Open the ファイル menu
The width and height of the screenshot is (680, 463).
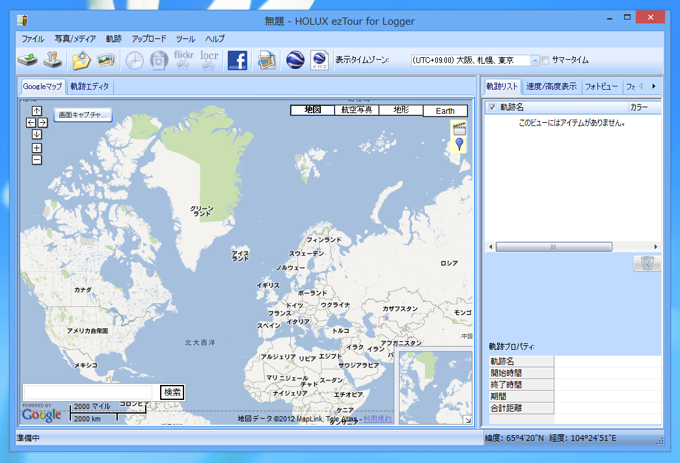click(33, 39)
